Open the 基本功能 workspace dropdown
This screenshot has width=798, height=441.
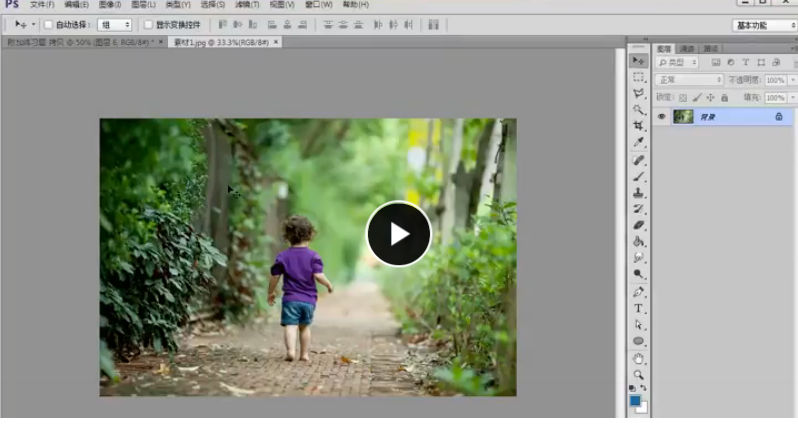(x=765, y=25)
